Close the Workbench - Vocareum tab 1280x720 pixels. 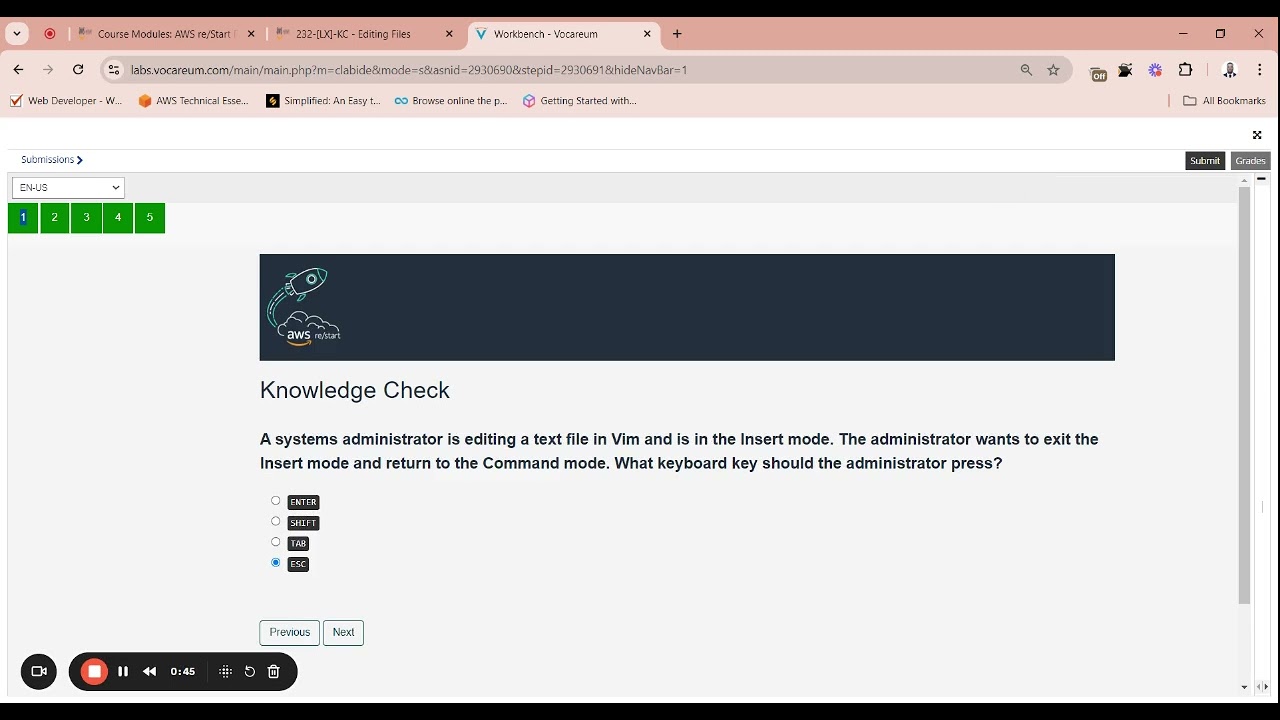click(647, 34)
